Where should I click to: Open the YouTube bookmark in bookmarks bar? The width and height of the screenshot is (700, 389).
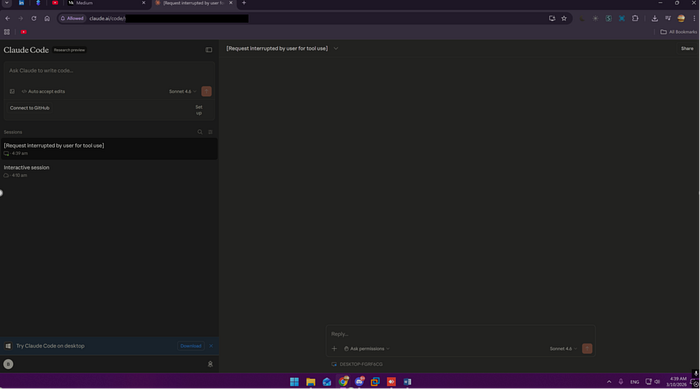[x=24, y=32]
